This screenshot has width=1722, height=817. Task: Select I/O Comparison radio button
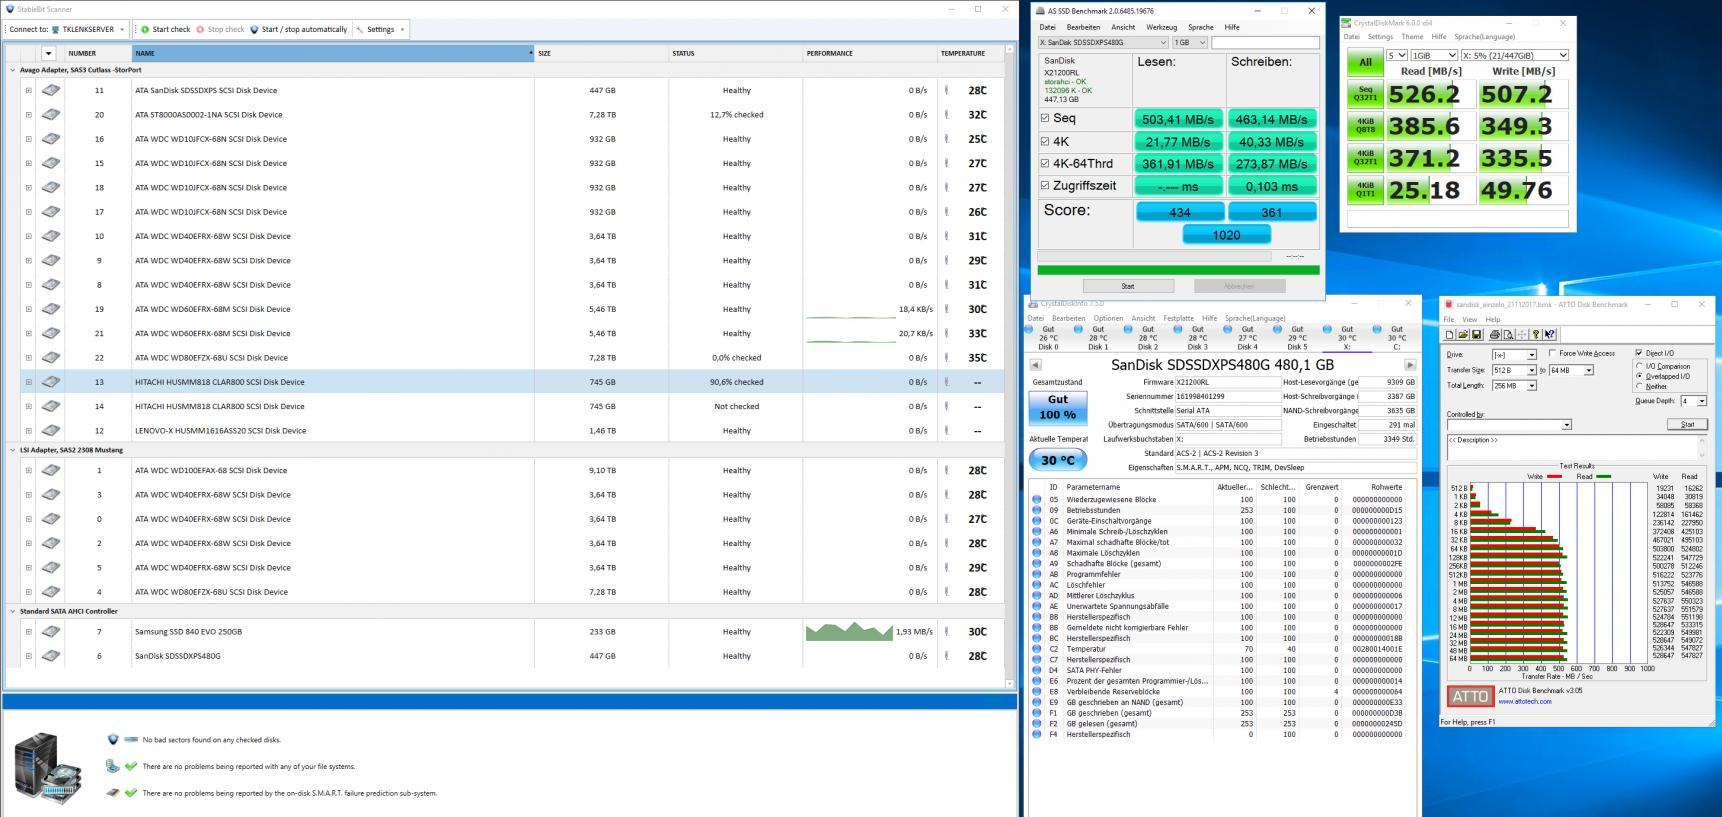(x=1639, y=366)
